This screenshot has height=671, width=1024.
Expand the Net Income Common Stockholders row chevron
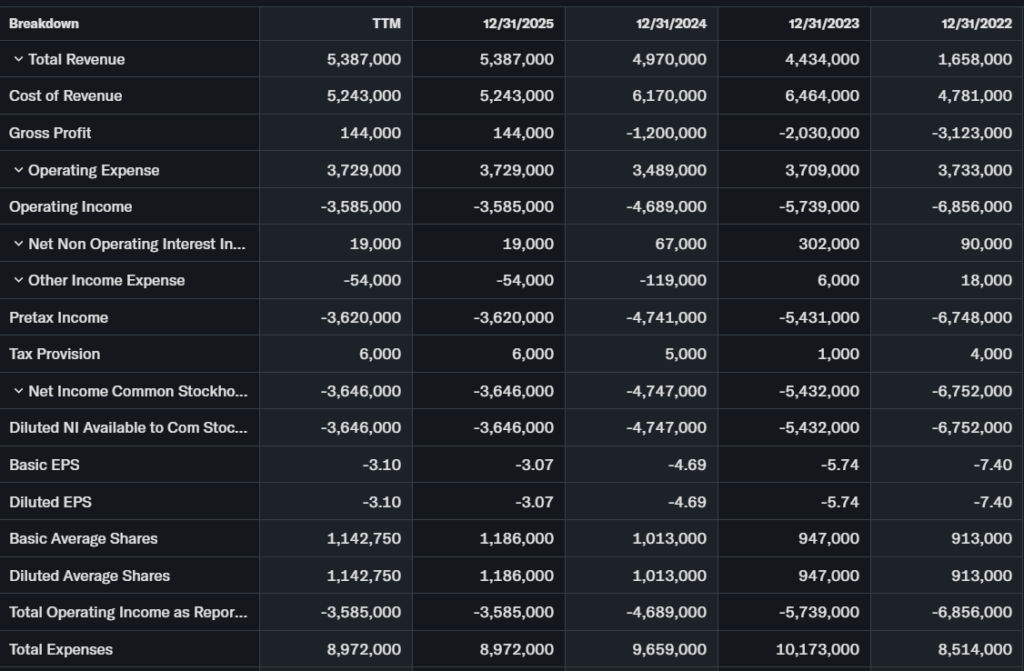point(18,391)
